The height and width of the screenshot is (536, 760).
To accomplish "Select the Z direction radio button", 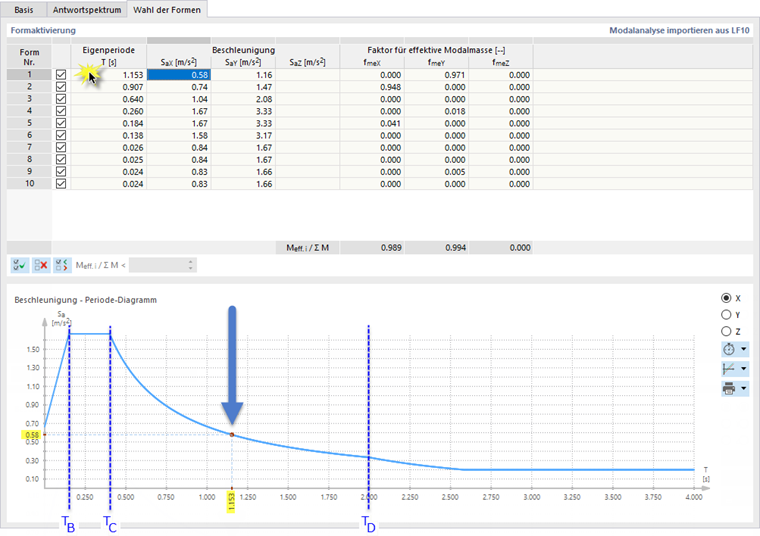I will point(726,331).
